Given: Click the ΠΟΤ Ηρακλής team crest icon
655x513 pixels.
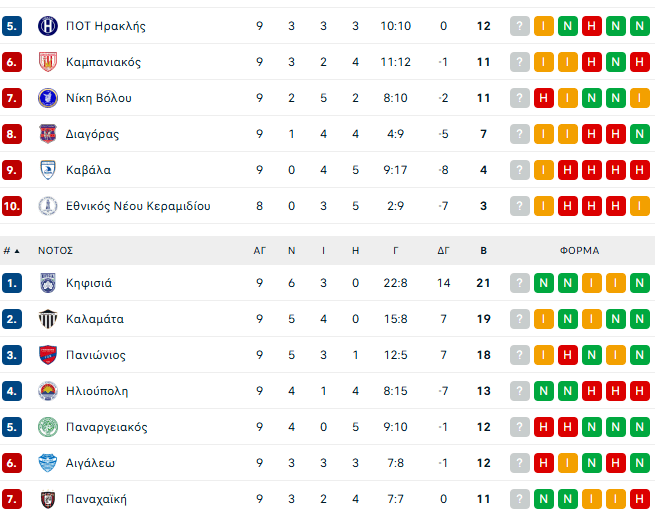Looking at the screenshot, I should tap(47, 26).
